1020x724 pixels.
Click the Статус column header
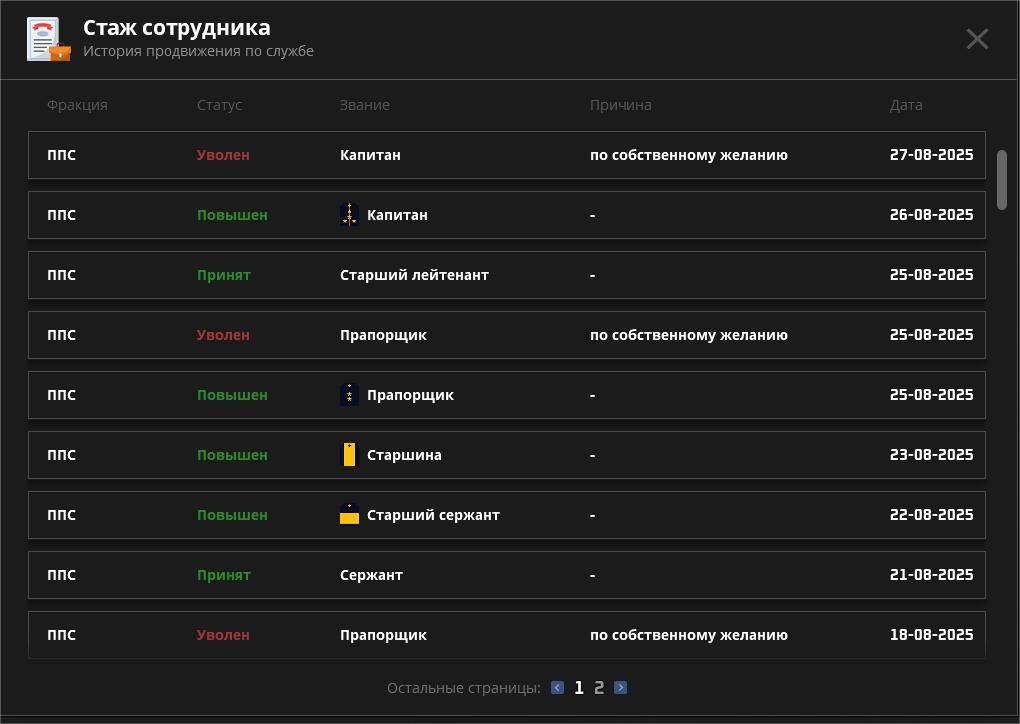(219, 105)
